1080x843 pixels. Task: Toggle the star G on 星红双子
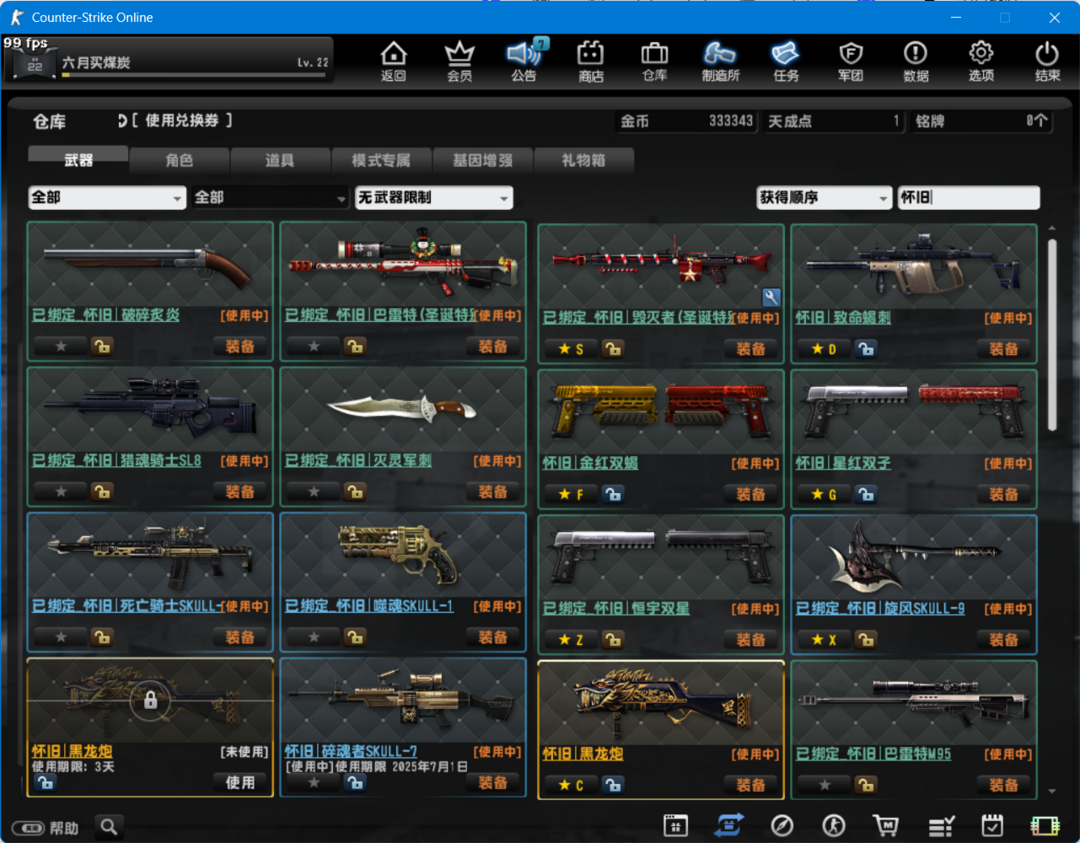coord(824,494)
